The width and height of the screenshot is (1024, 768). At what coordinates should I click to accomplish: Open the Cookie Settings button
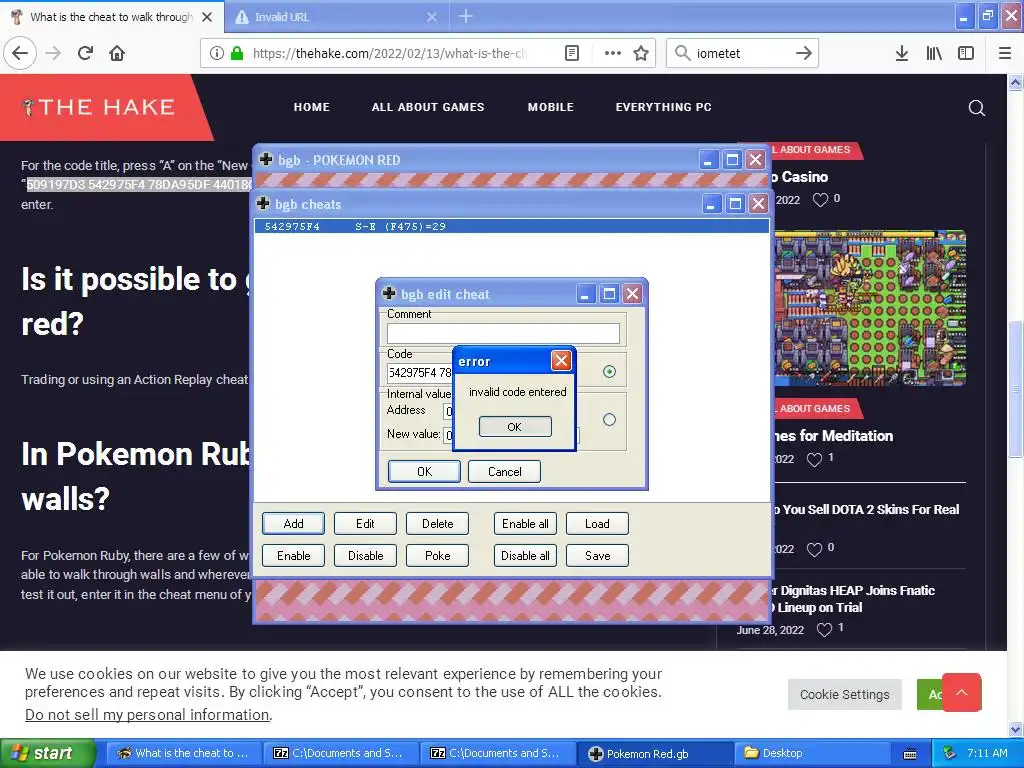[844, 694]
